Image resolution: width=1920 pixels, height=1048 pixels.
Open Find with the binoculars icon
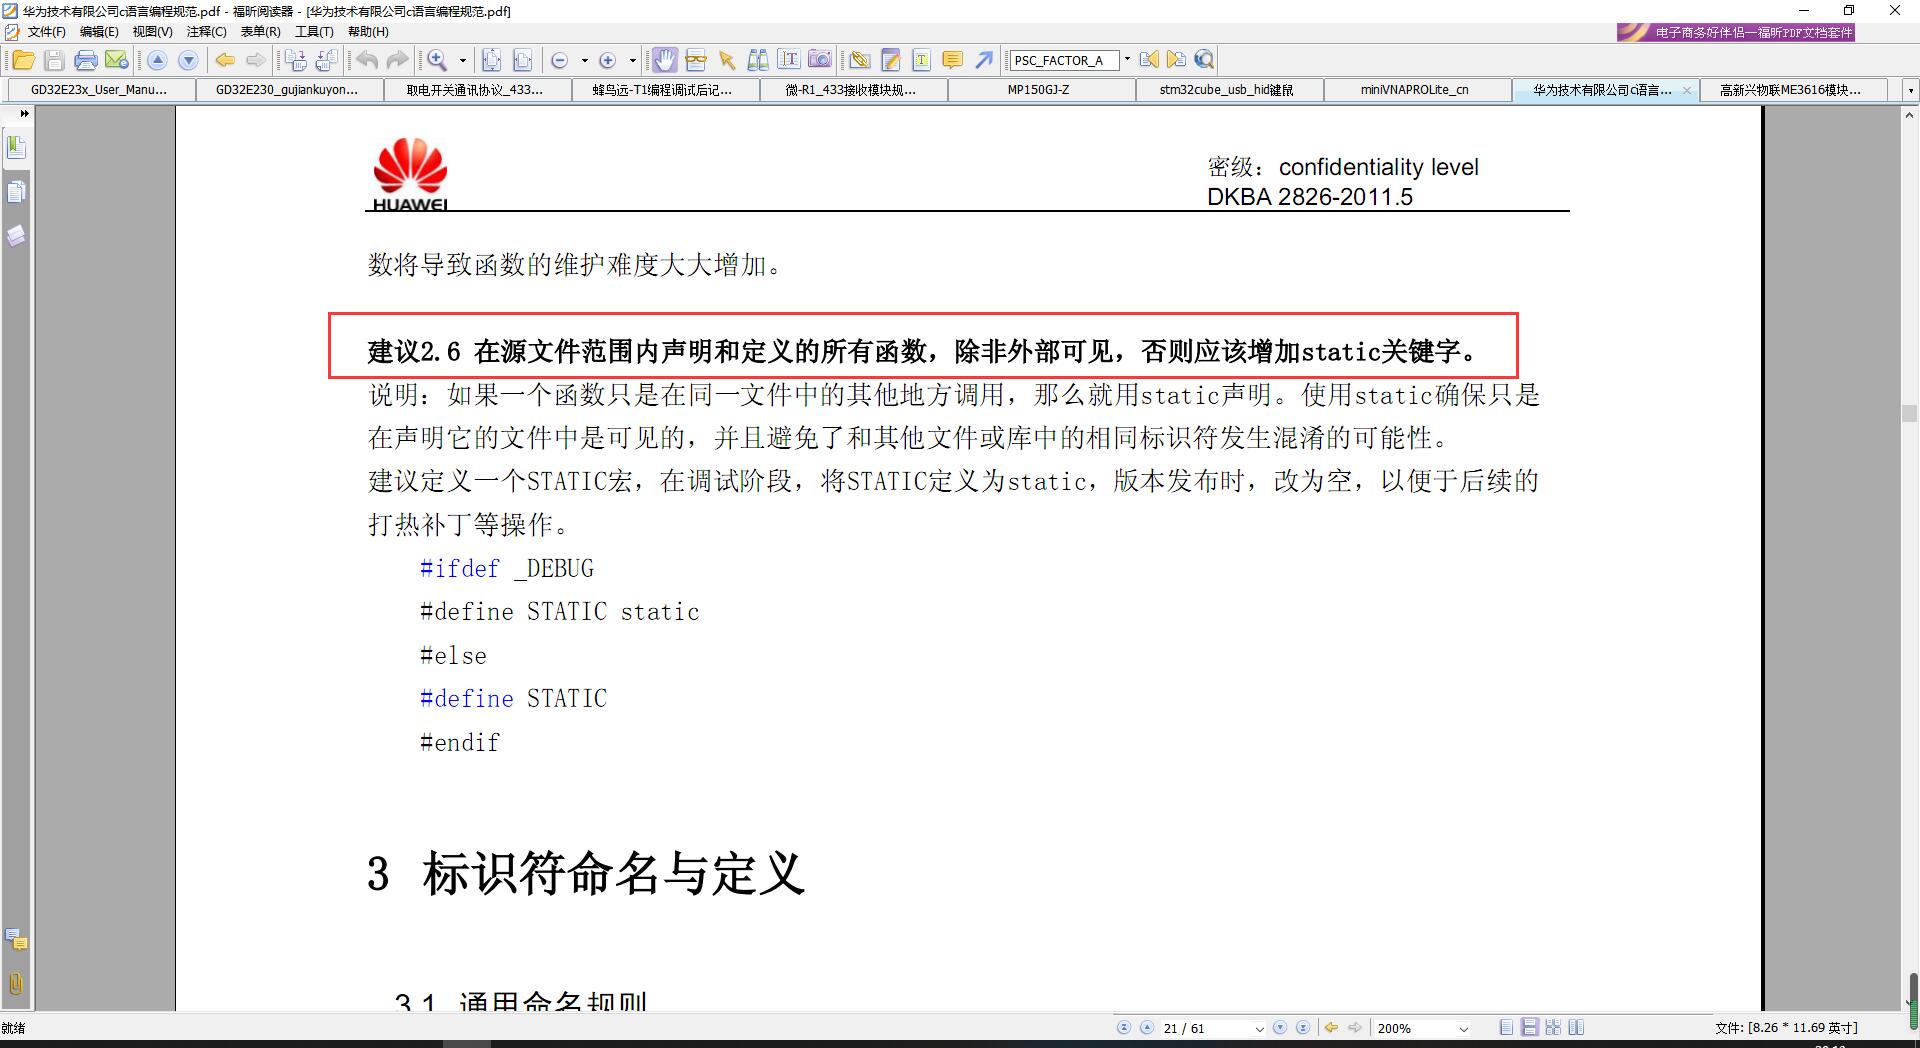[x=757, y=60]
